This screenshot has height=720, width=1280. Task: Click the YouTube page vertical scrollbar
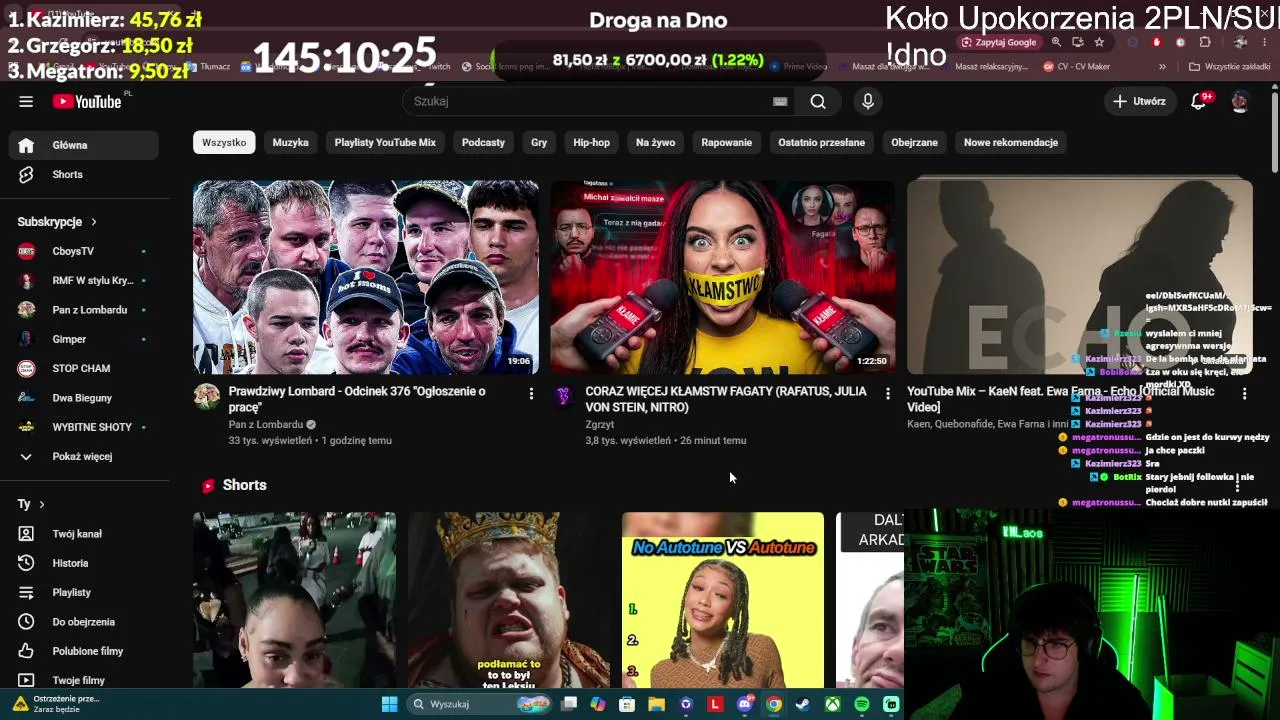1275,130
